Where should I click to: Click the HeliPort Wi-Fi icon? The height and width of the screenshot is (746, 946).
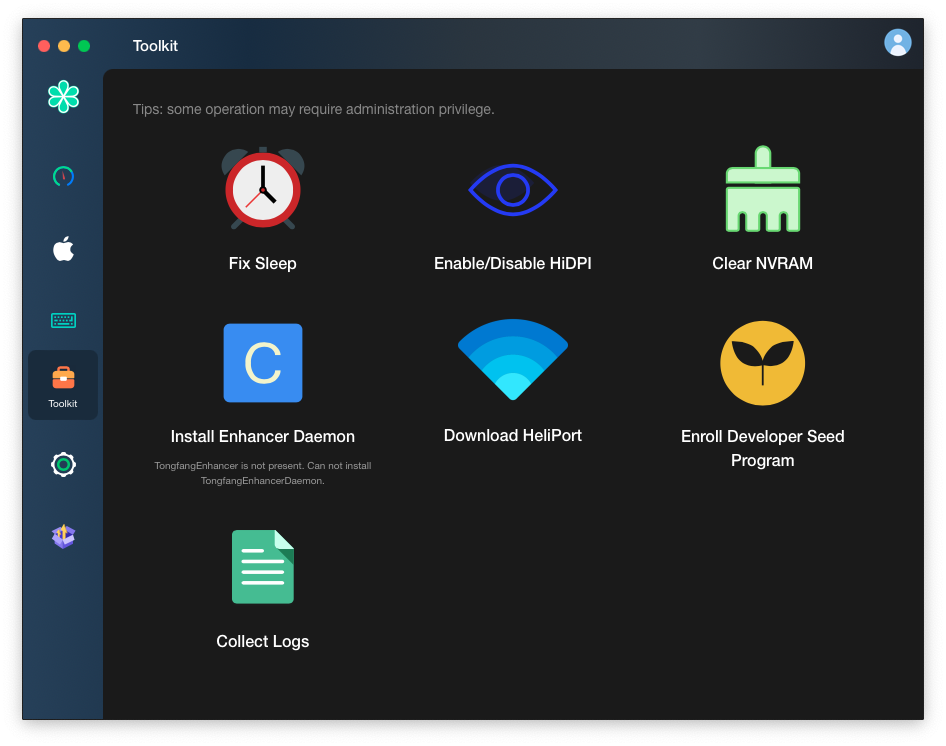pyautogui.click(x=512, y=359)
